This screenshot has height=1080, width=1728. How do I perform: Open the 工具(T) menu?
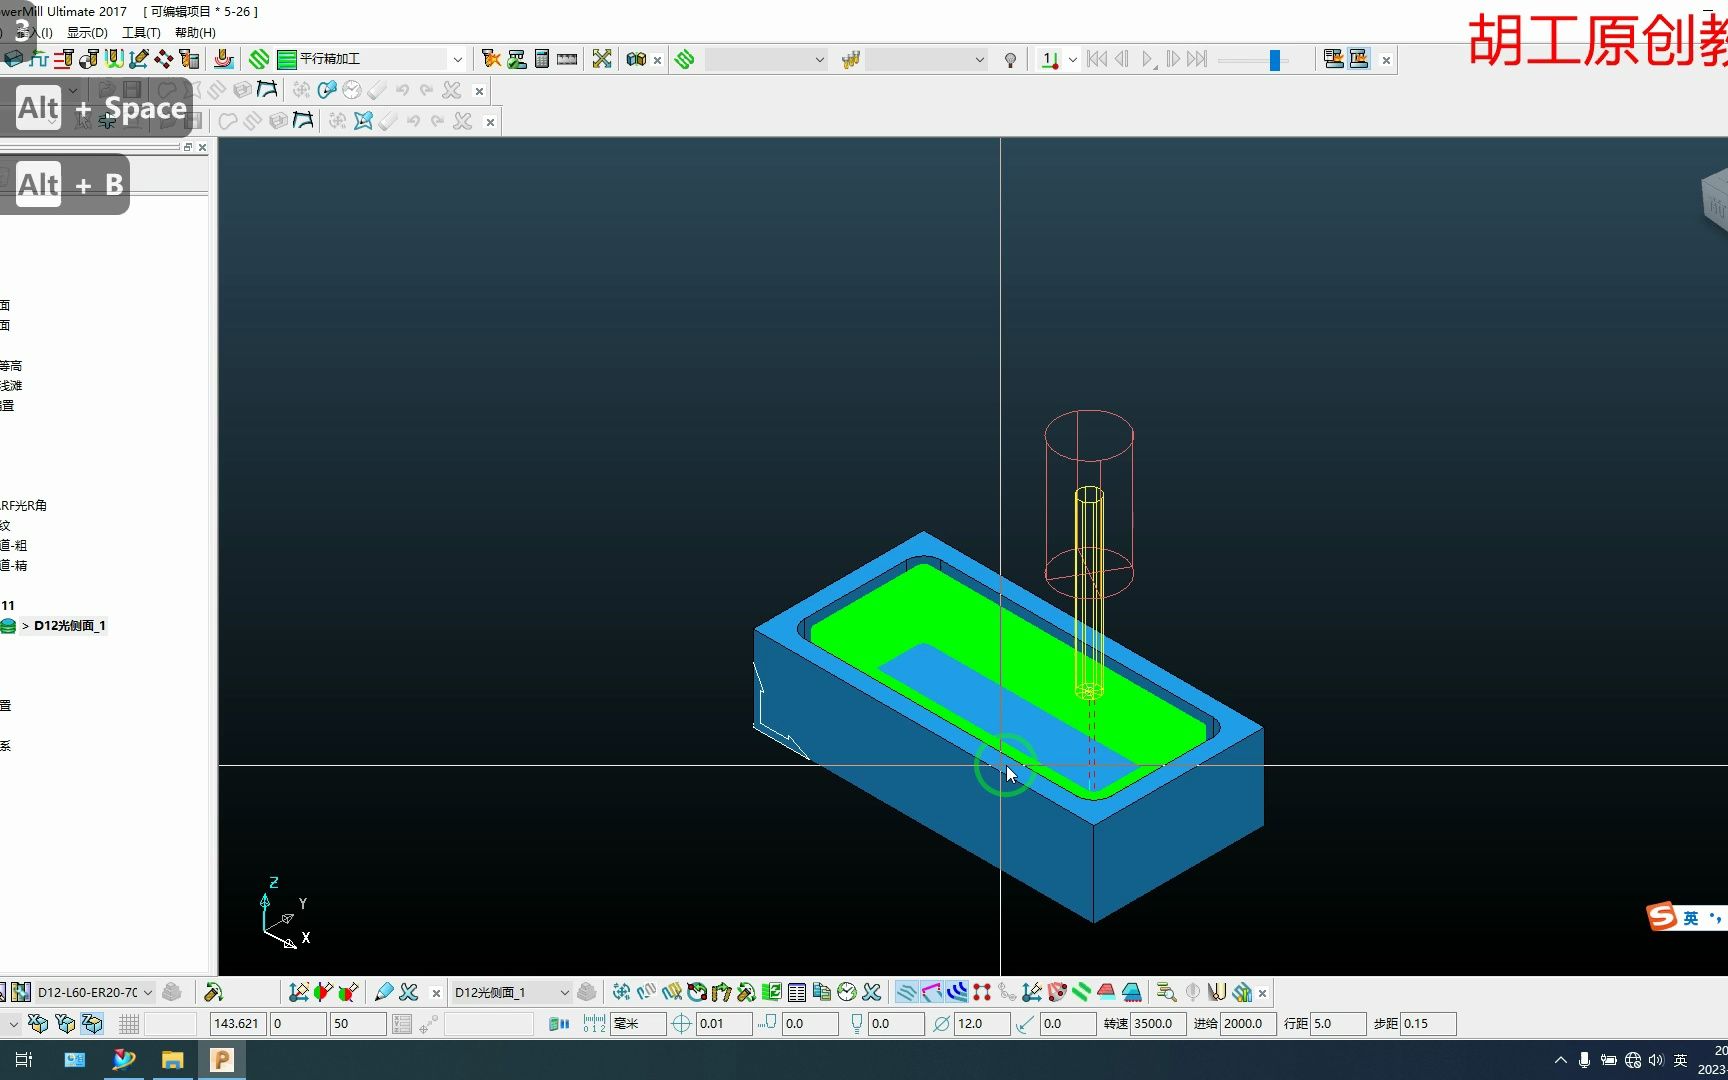click(141, 32)
